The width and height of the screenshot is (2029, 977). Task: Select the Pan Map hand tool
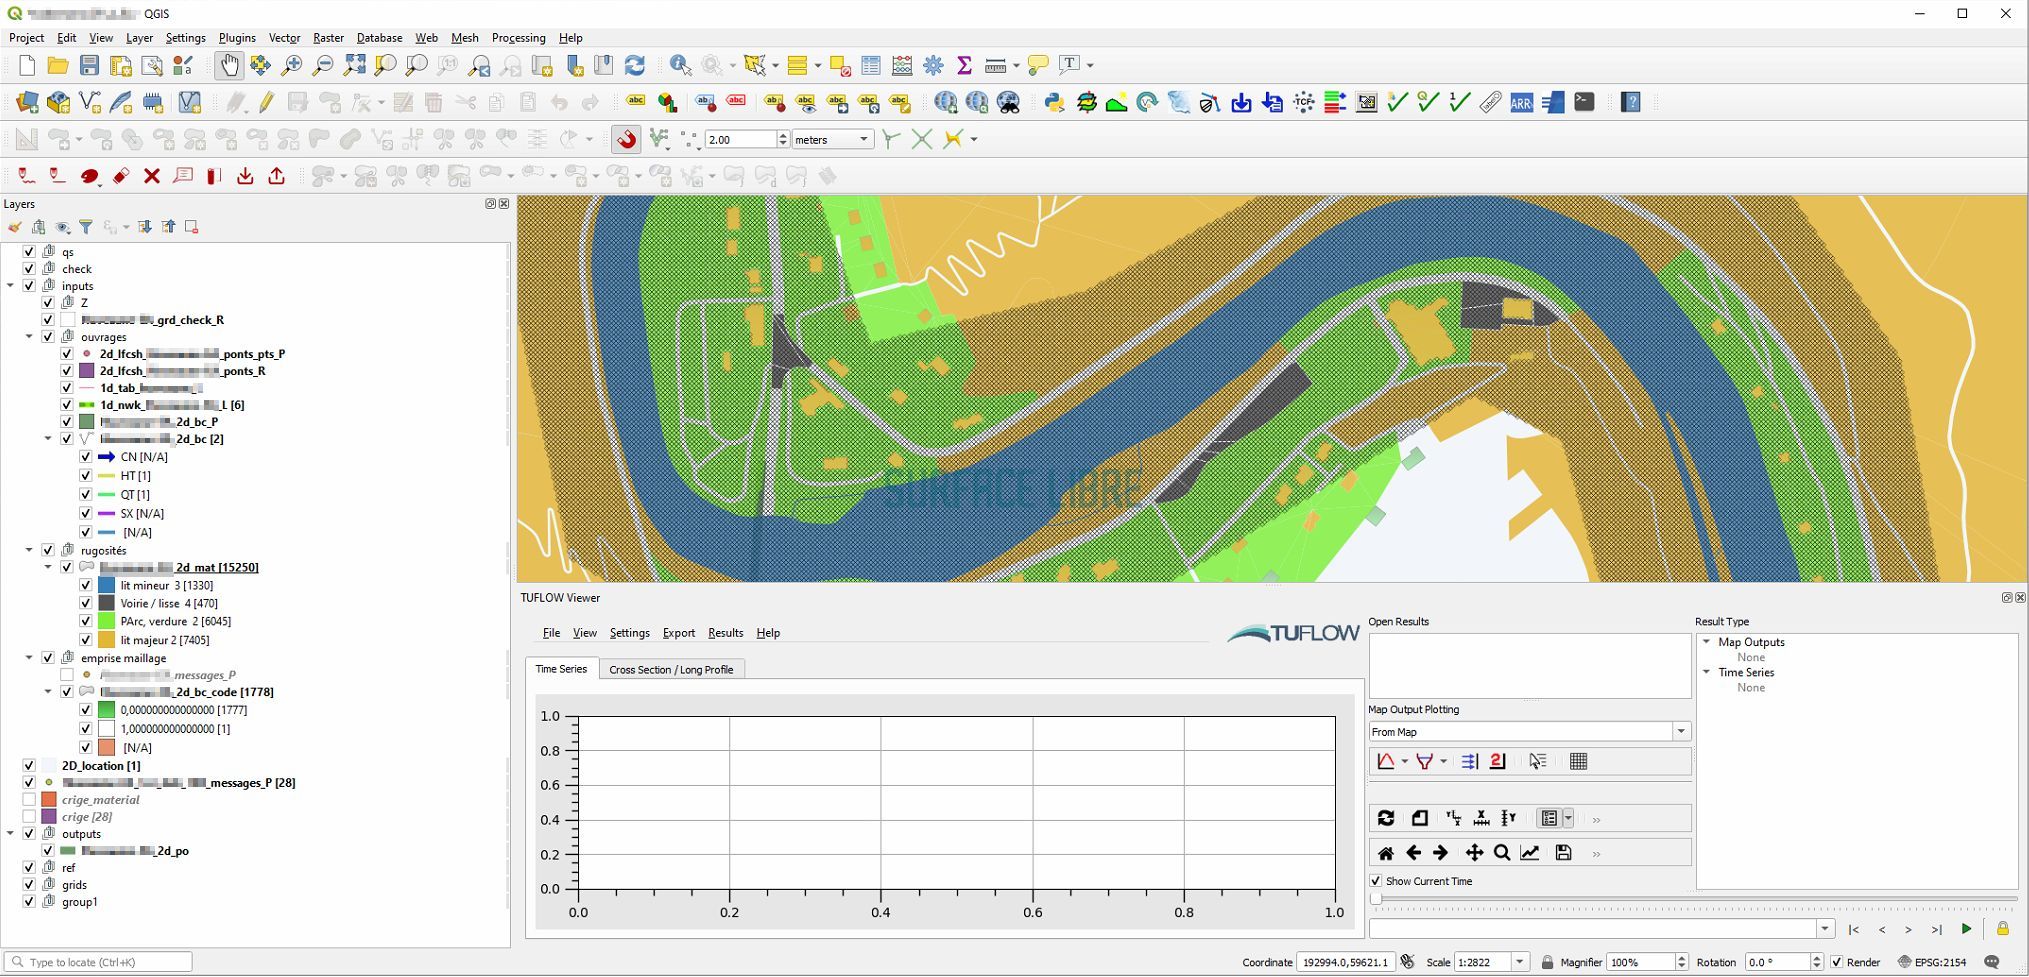pyautogui.click(x=229, y=66)
